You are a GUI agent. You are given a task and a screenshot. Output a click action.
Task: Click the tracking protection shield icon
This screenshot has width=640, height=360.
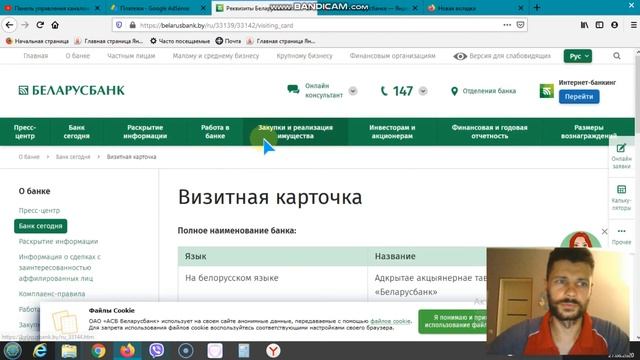119,25
